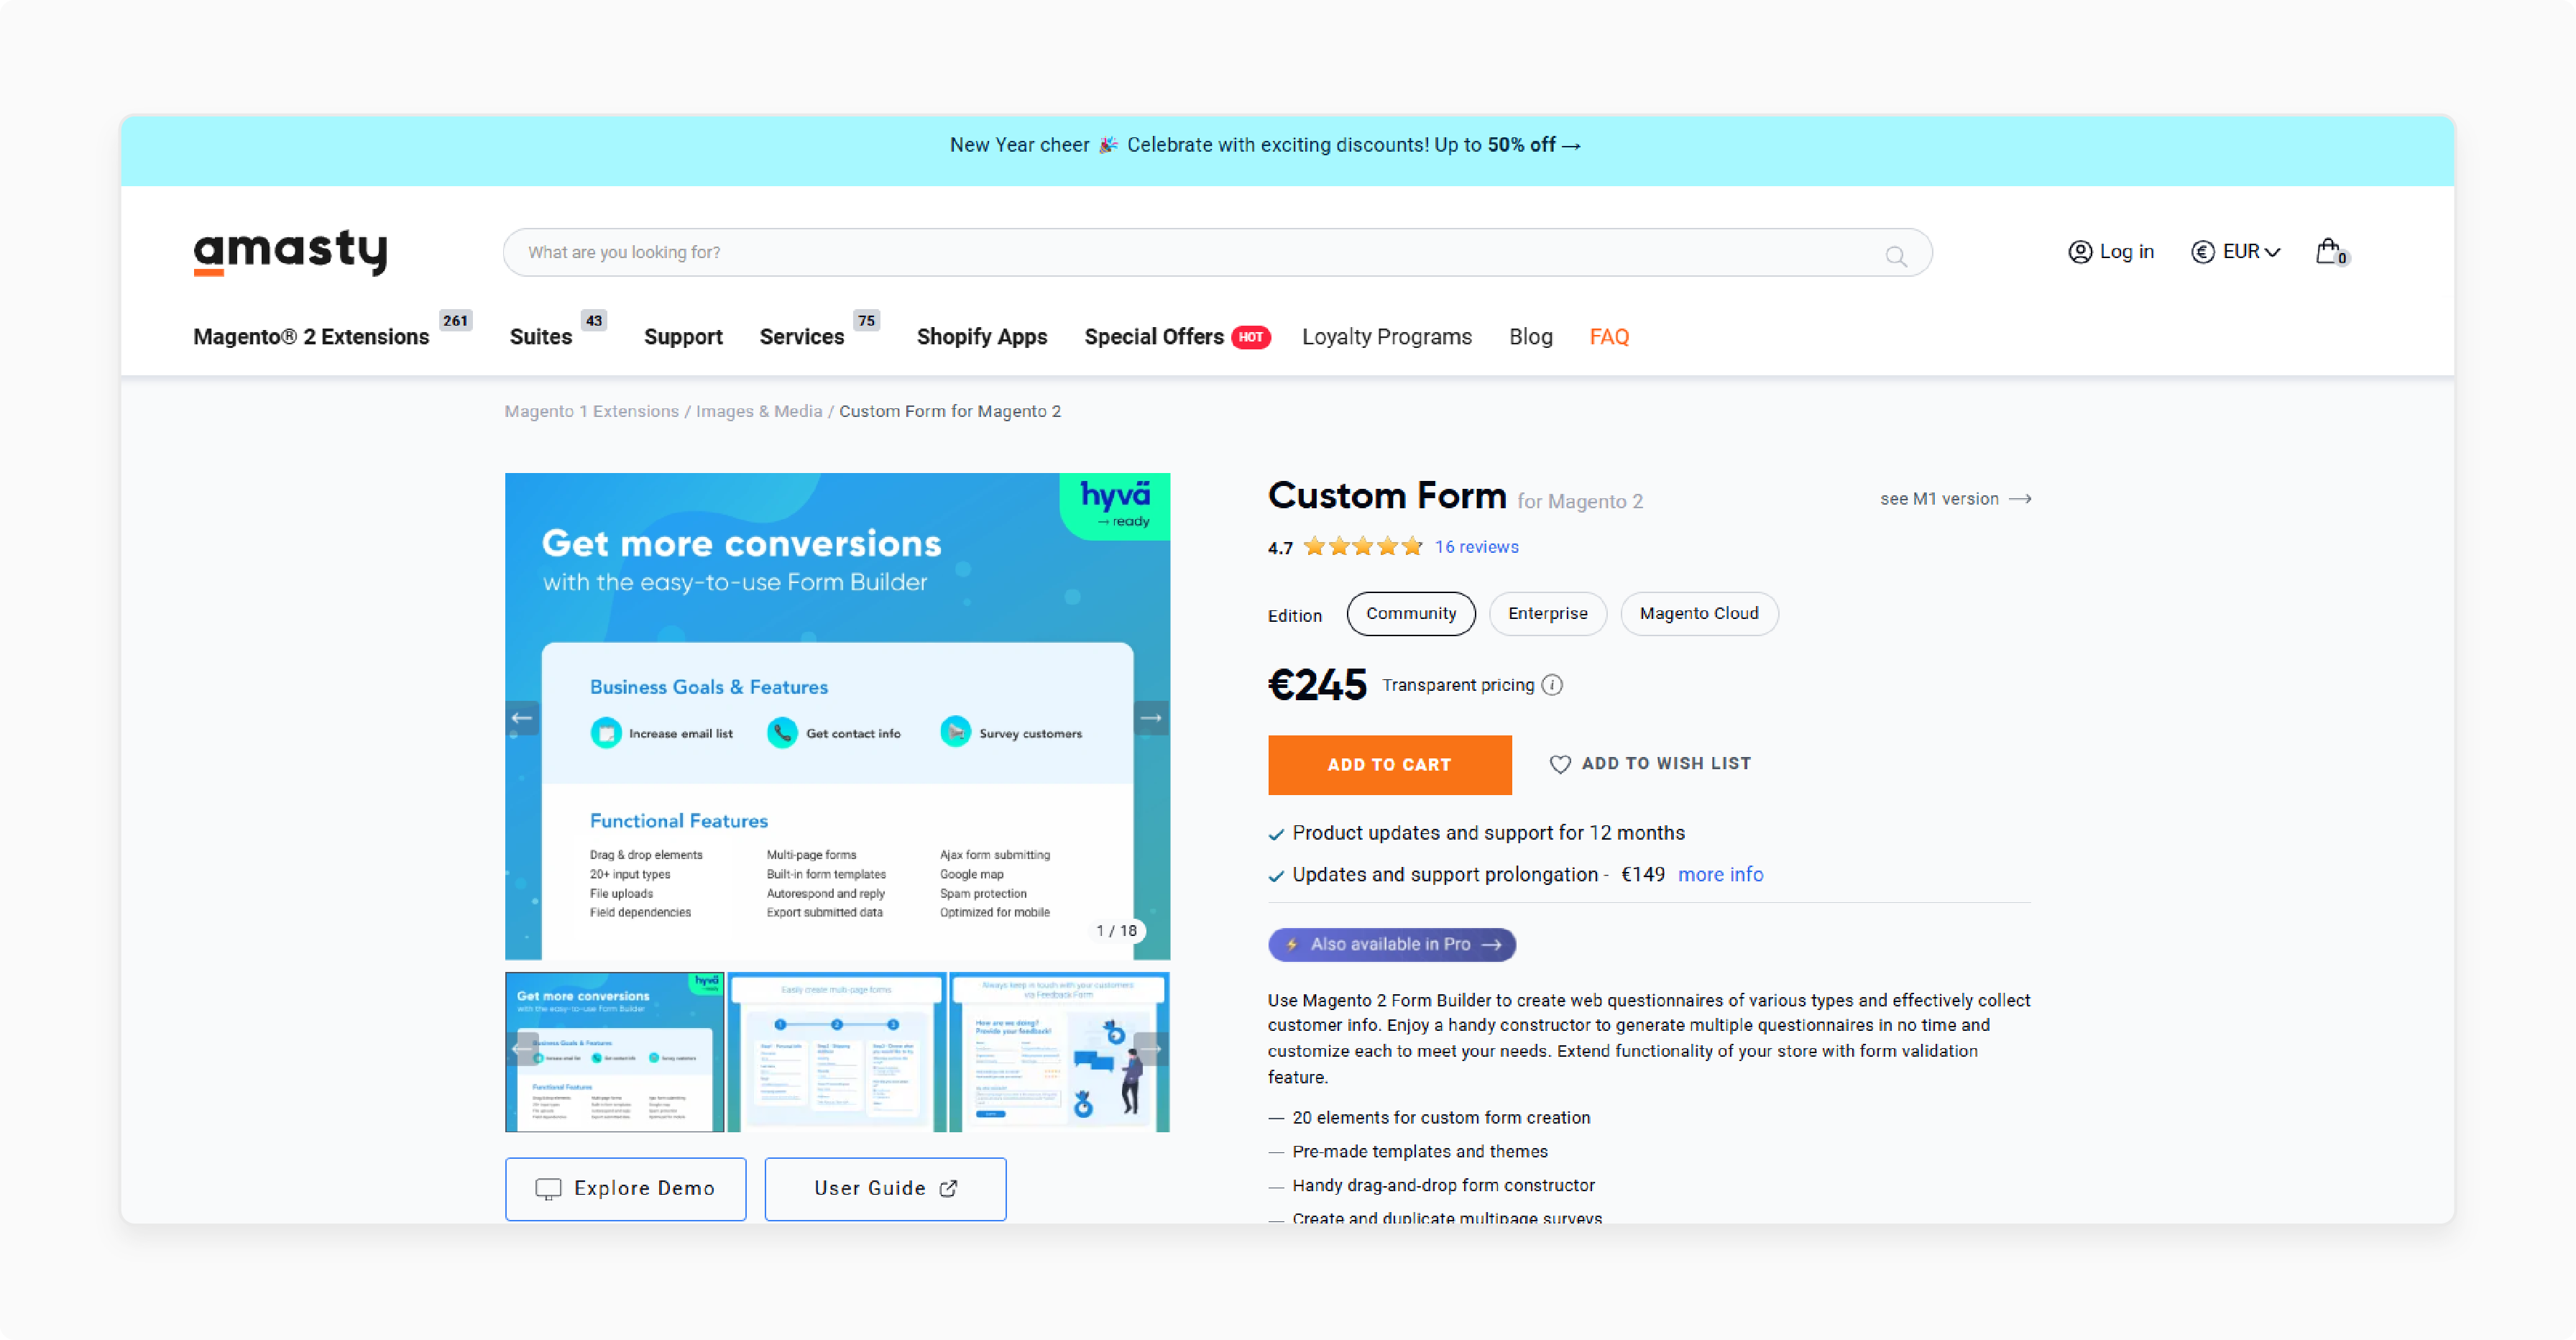Open Special Offers menu item

1154,337
